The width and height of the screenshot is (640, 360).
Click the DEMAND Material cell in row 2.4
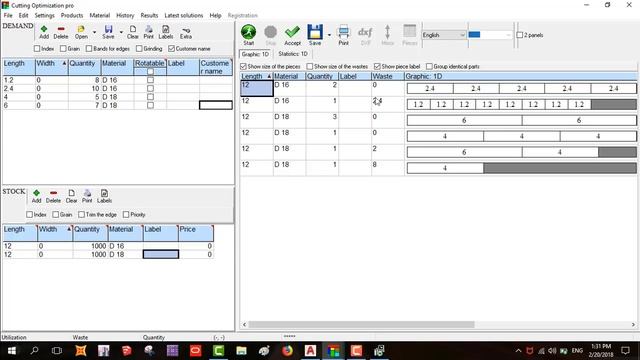(117, 88)
